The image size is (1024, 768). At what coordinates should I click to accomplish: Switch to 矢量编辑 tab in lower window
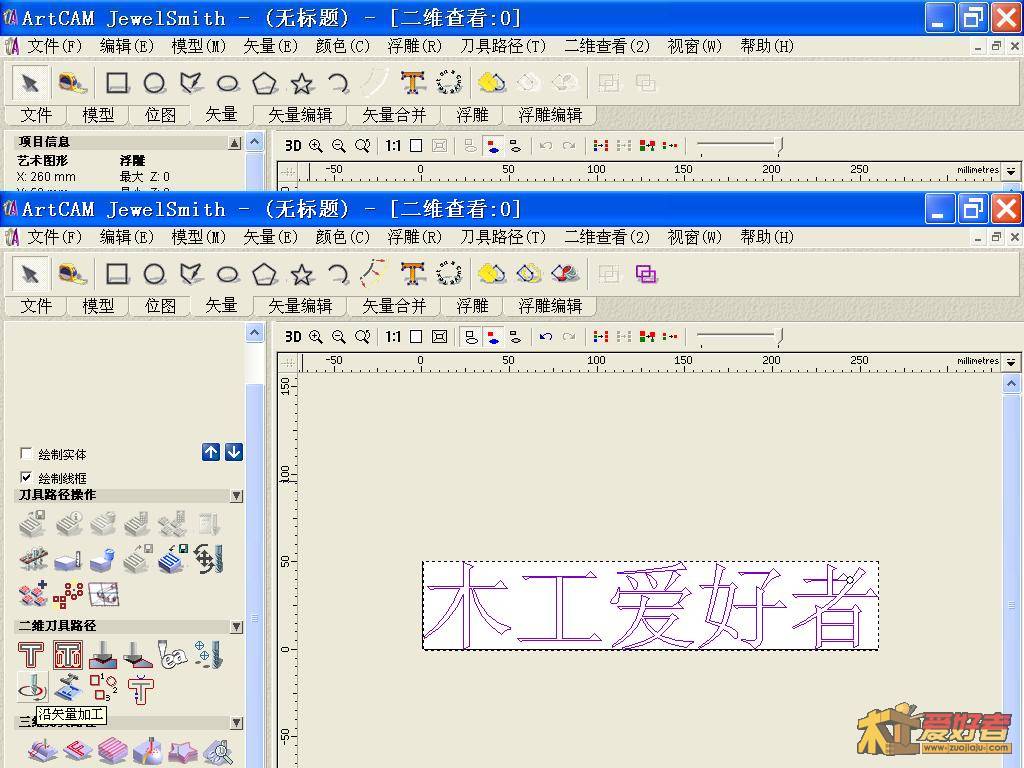coord(300,306)
